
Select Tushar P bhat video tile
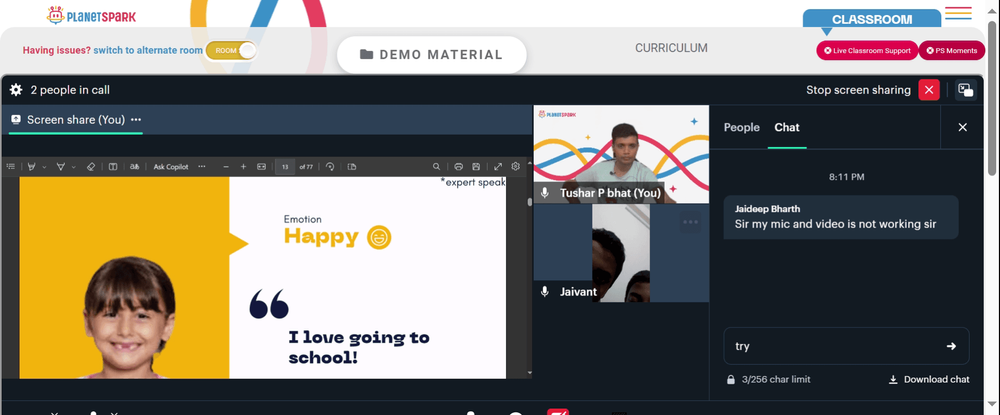[x=621, y=154]
